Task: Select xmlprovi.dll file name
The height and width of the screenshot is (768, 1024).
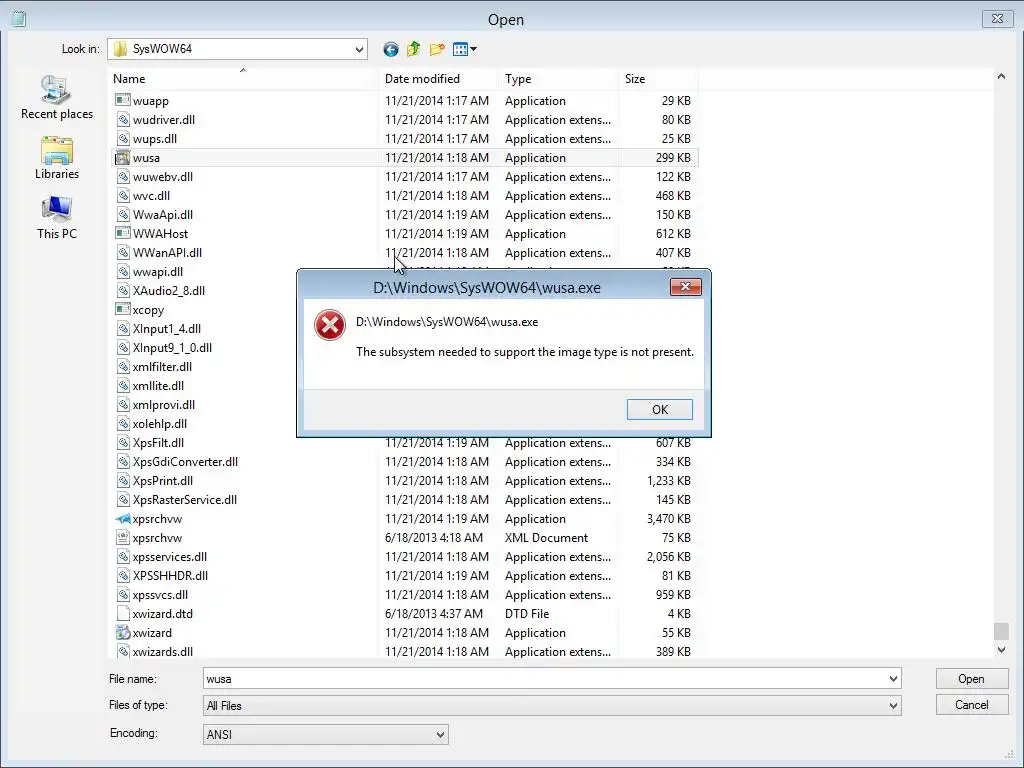Action: pyautogui.click(x=163, y=404)
